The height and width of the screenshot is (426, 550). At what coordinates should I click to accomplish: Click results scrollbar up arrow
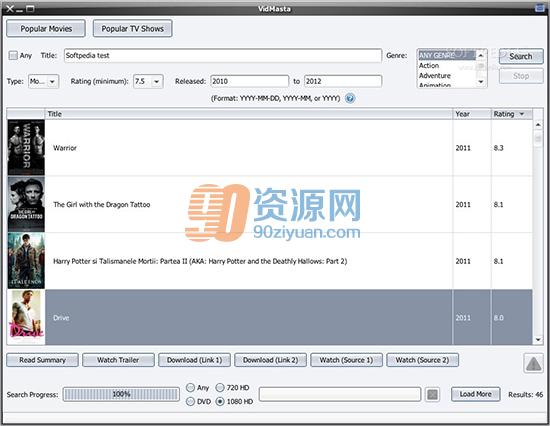pos(538,125)
